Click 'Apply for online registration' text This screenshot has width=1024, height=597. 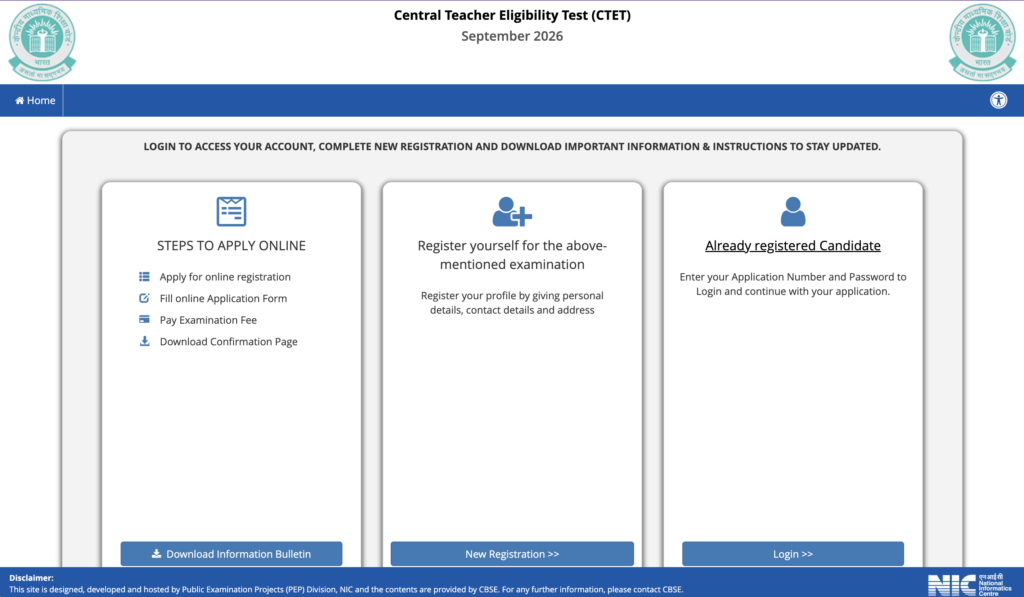tap(225, 277)
